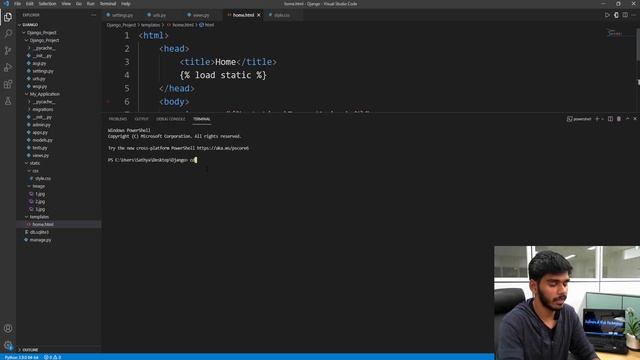640x360 pixels.
Task: Open style.css in the explorer tree
Action: (42, 178)
